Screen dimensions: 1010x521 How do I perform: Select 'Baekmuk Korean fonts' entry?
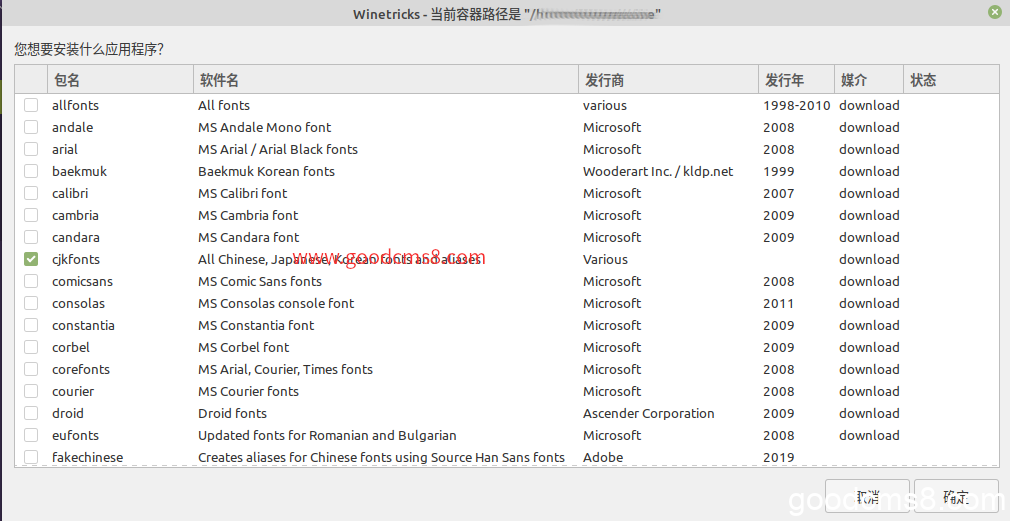(x=266, y=171)
